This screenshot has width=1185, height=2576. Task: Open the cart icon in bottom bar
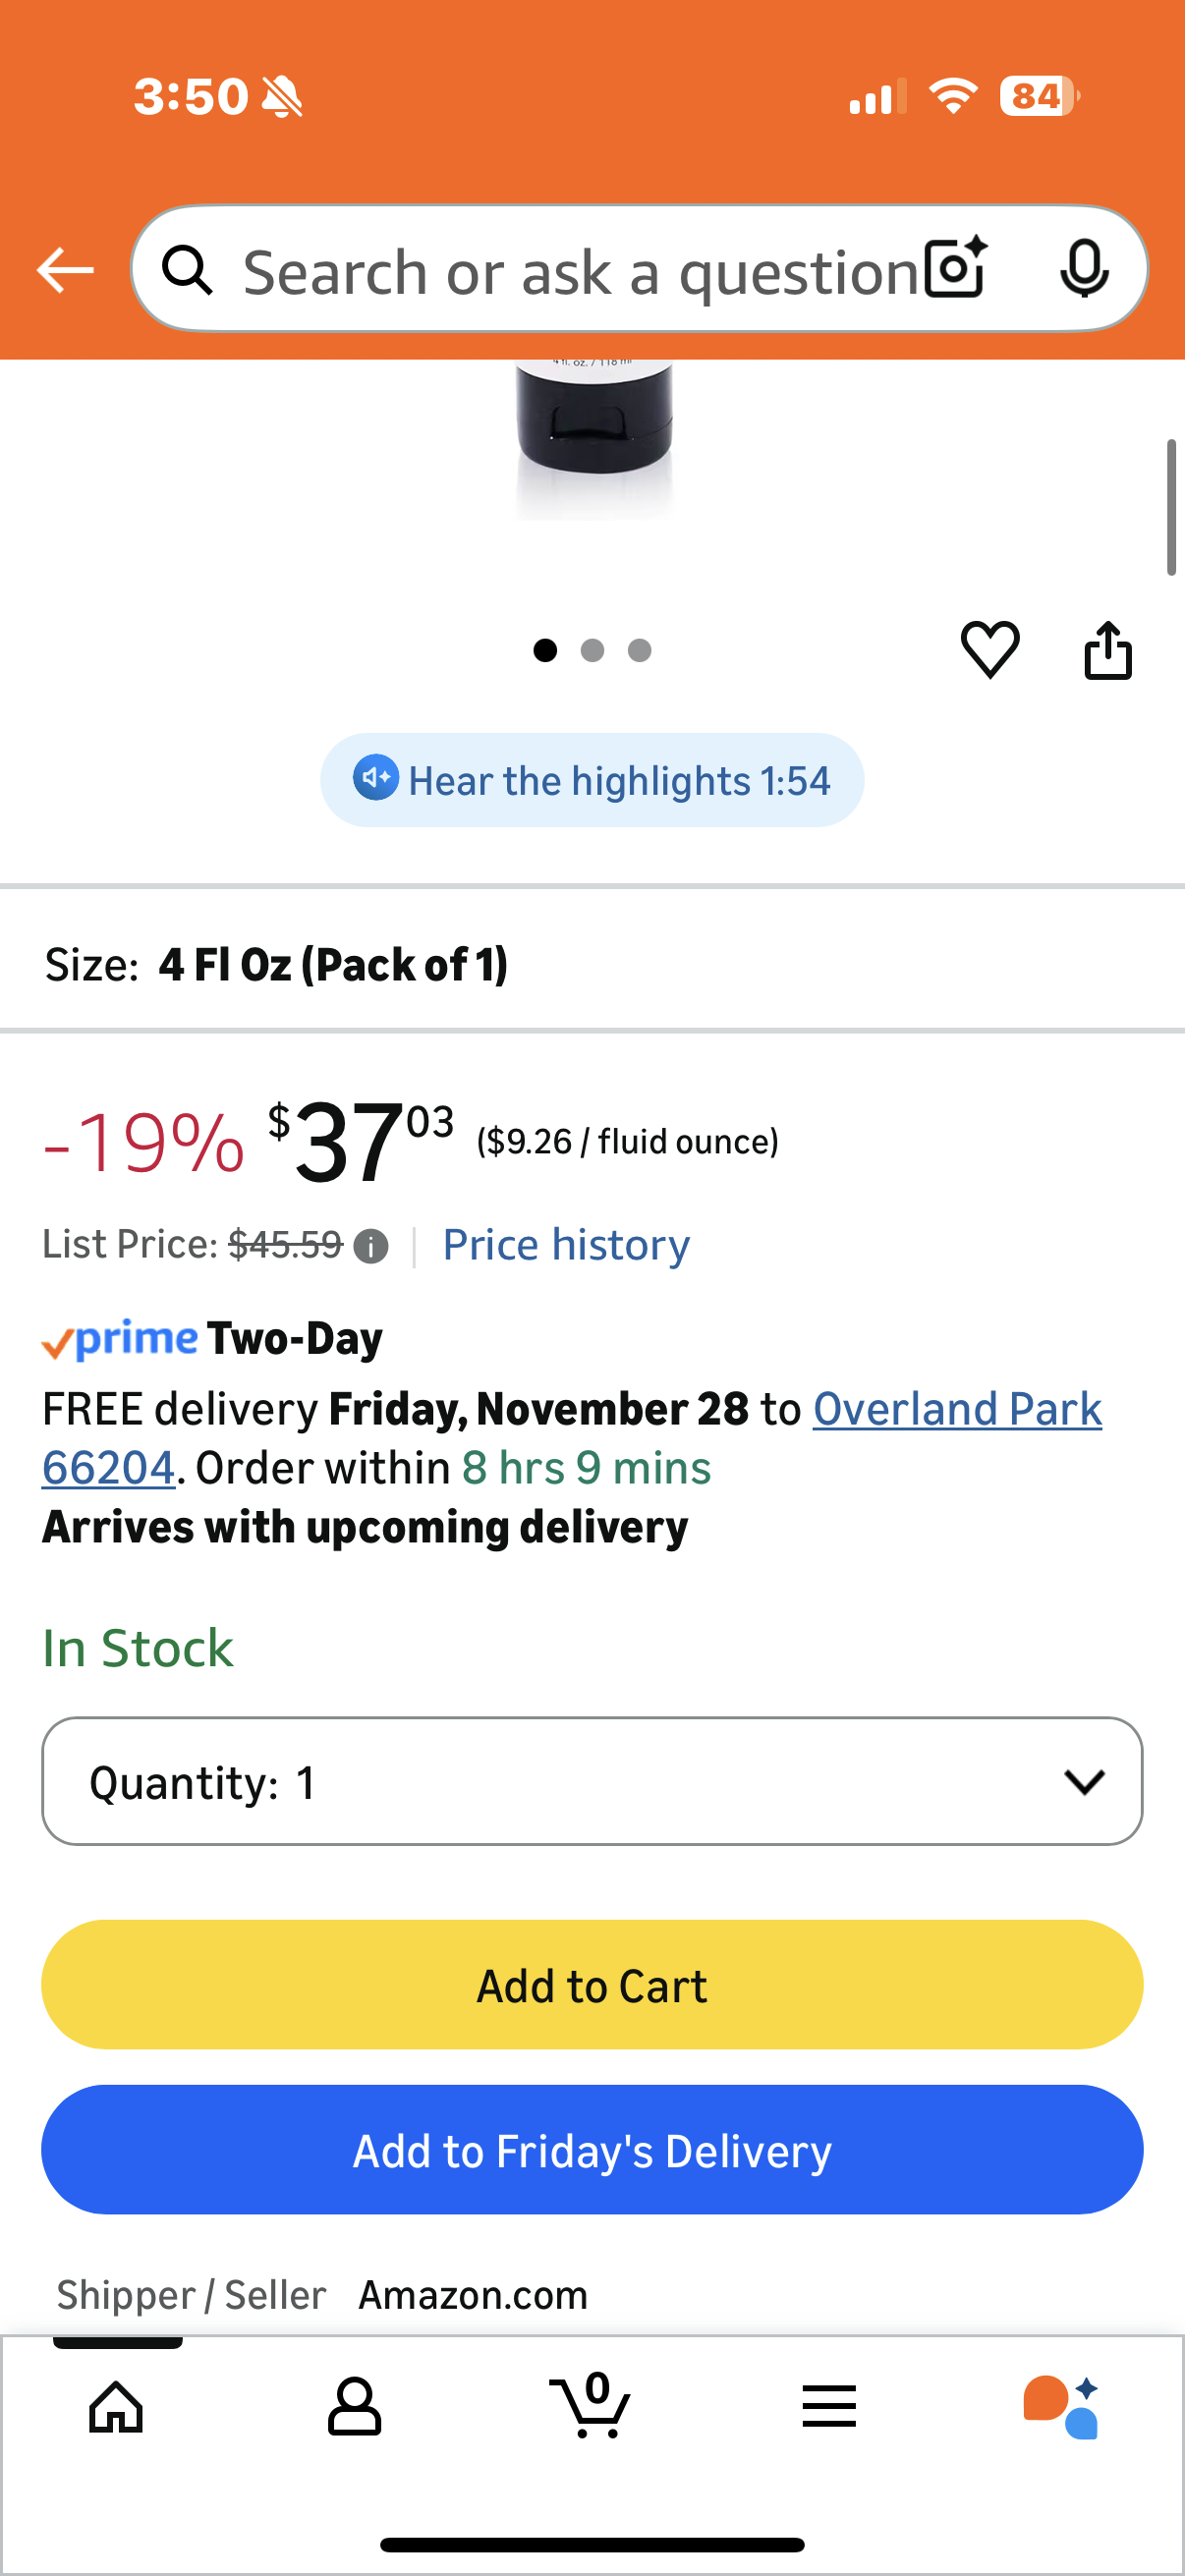tap(591, 2406)
